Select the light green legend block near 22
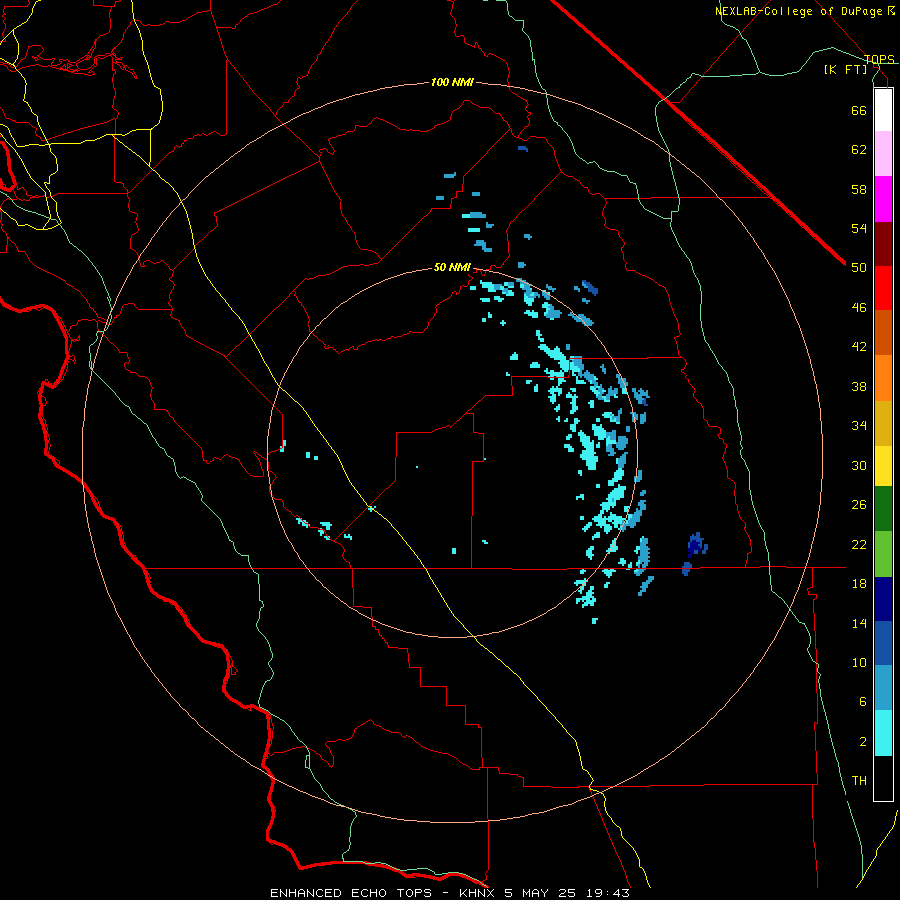The image size is (900, 900). pyautogui.click(x=883, y=554)
